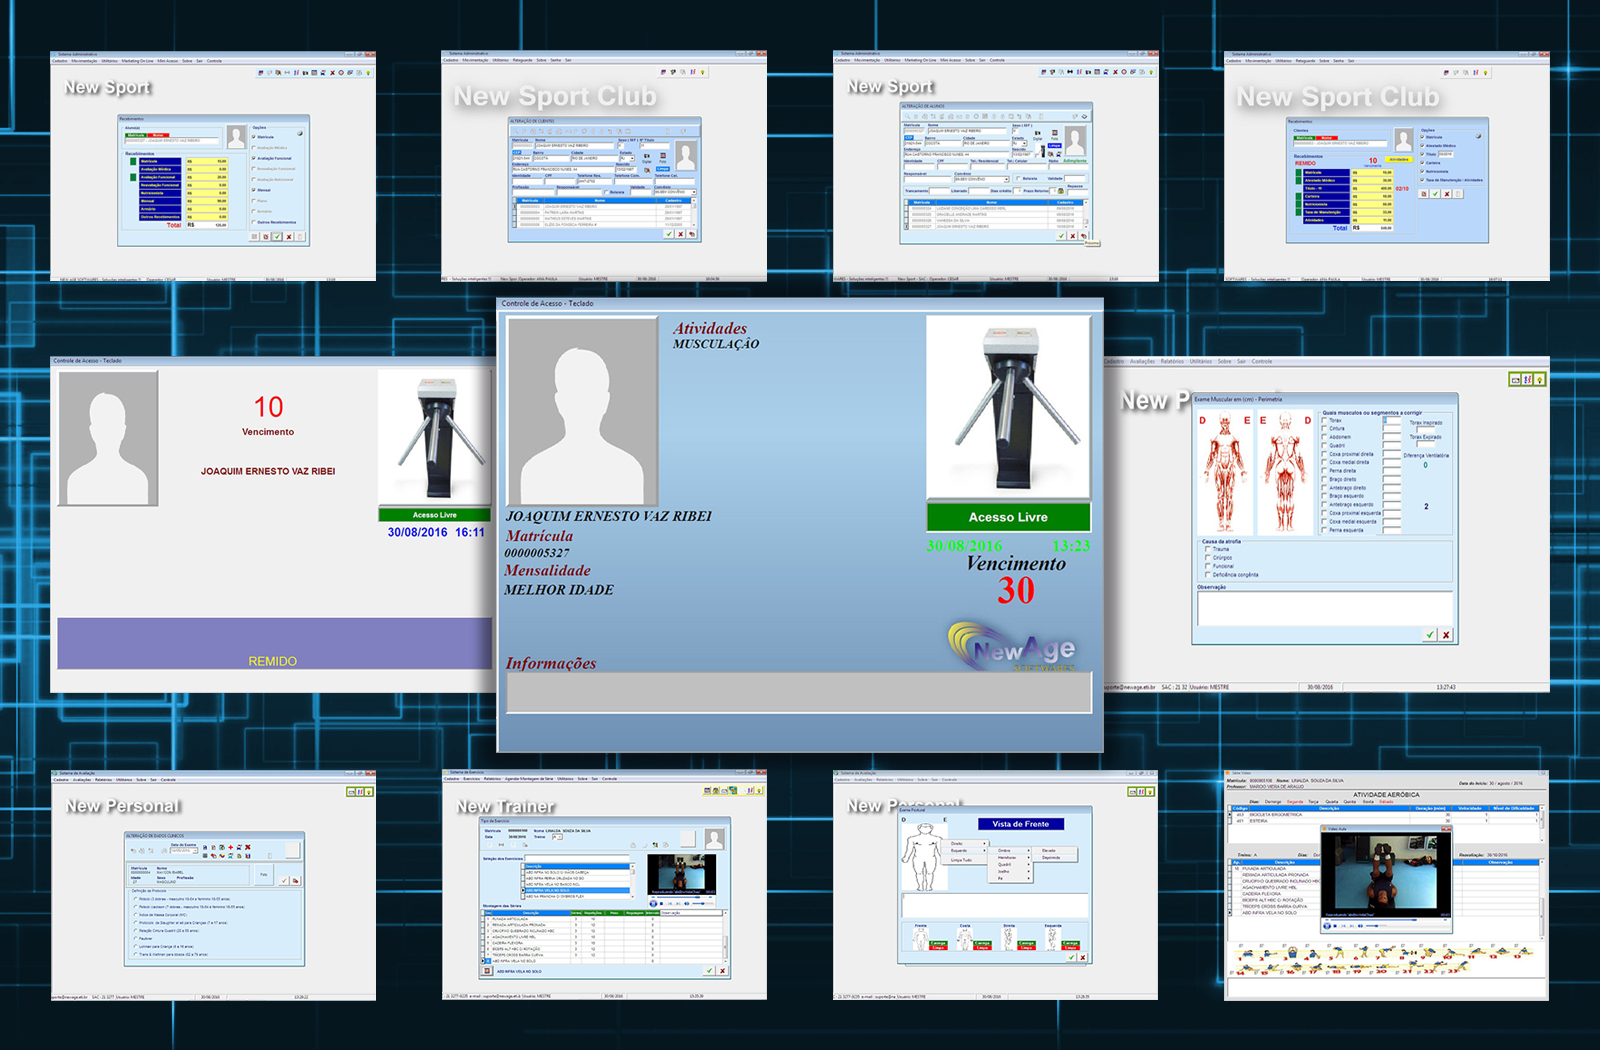Expand the Quadril submenu in Exame Postural
The height and width of the screenshot is (1050, 1600).
pos(1010,864)
